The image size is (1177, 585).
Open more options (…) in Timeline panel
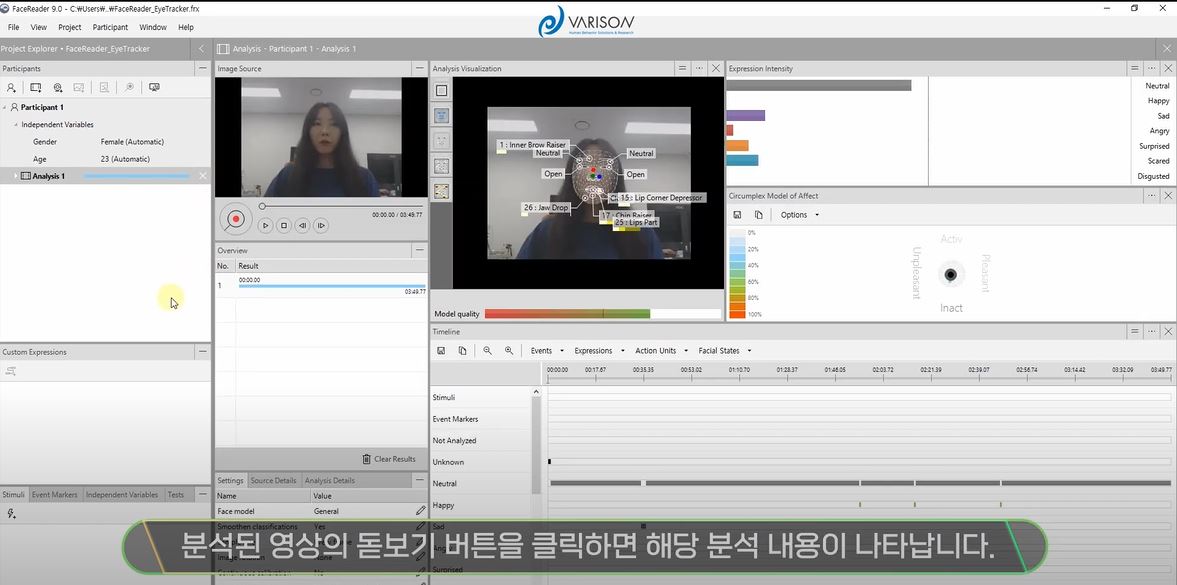pos(1151,331)
